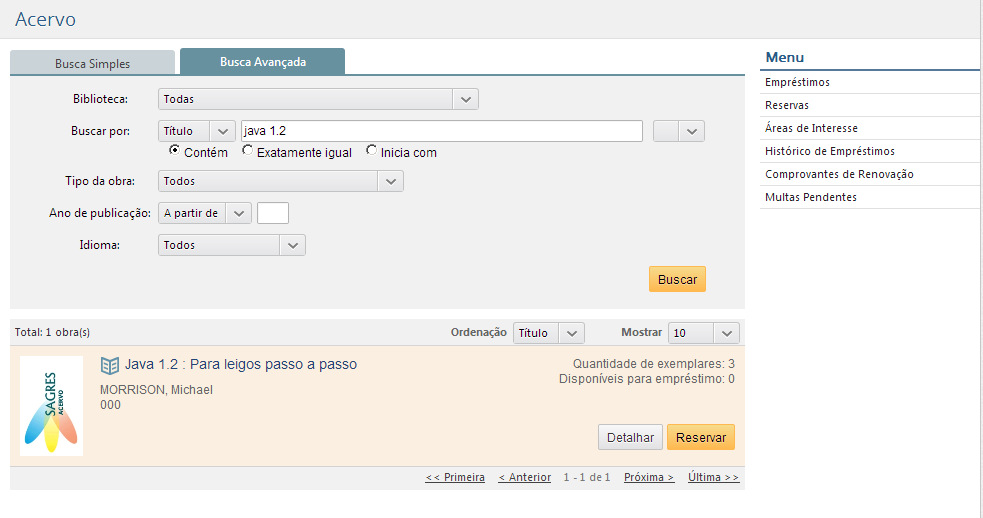This screenshot has height=518, width=983.
Task: Select the Contém radio option
Action: coord(174,151)
